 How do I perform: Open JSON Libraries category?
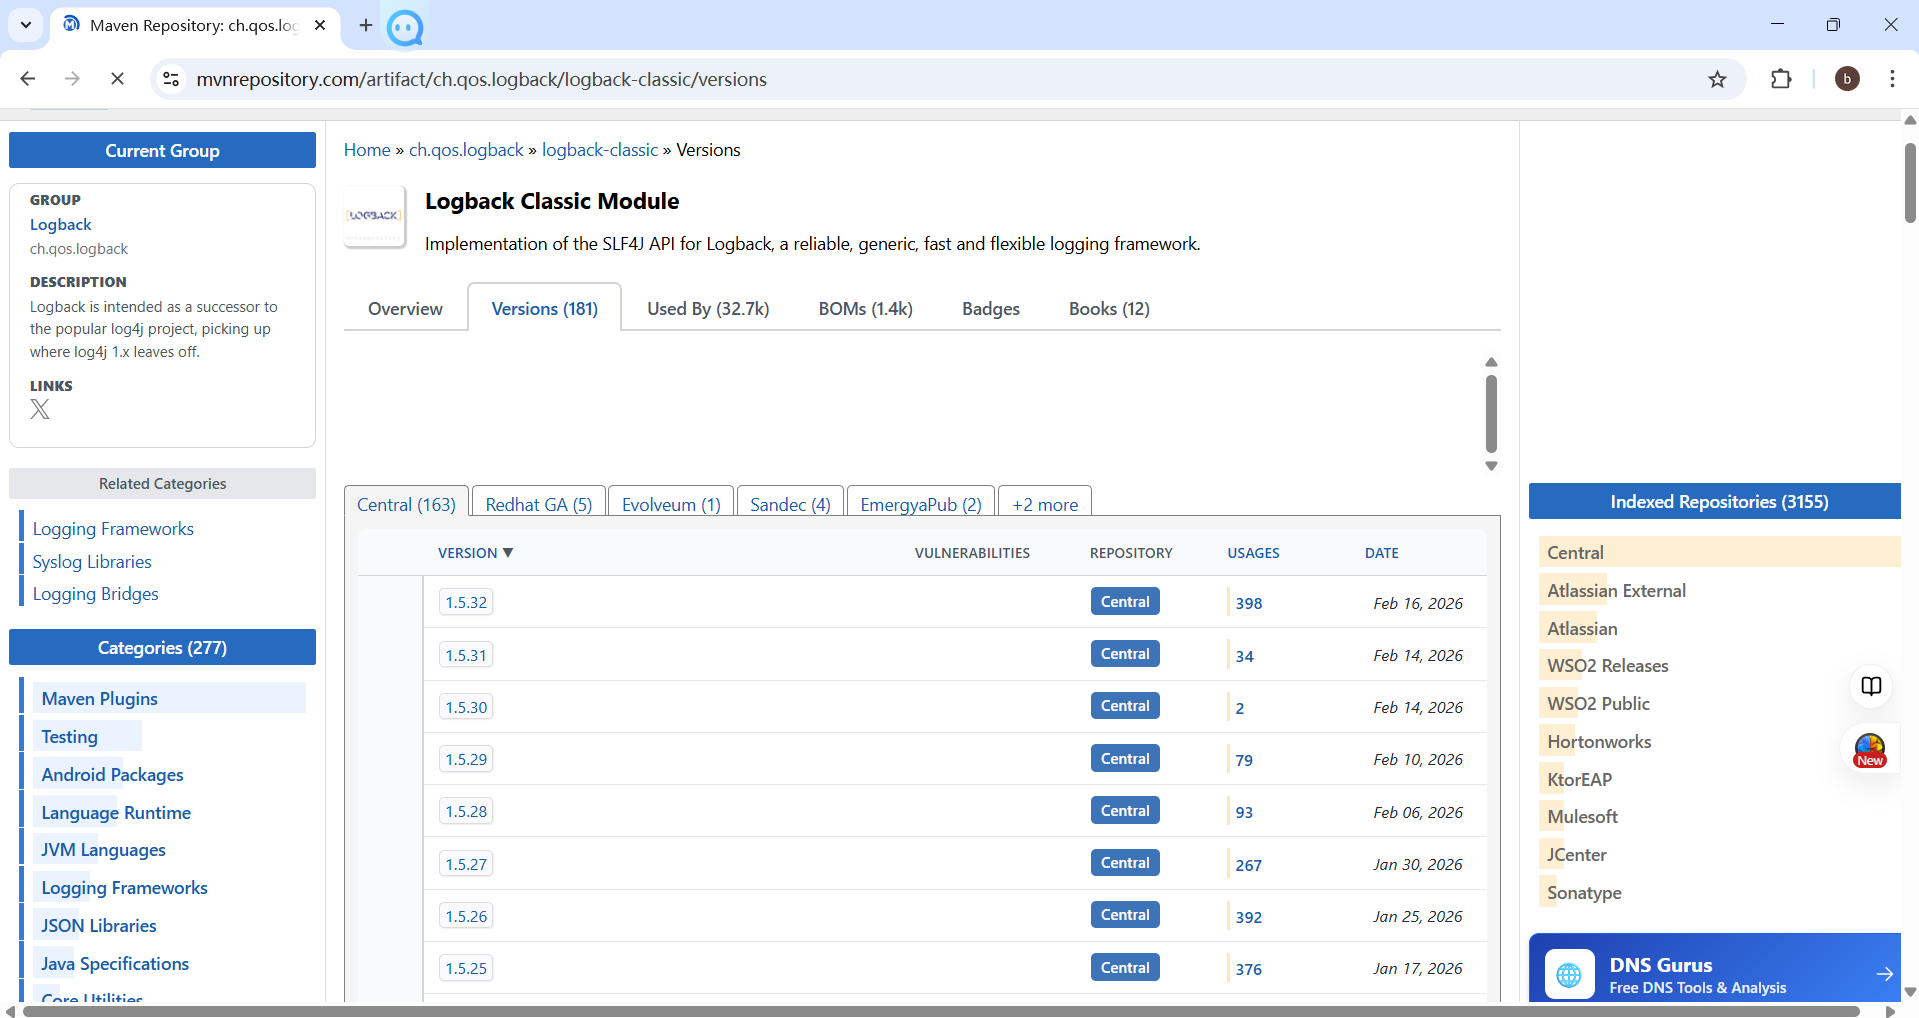[99, 926]
